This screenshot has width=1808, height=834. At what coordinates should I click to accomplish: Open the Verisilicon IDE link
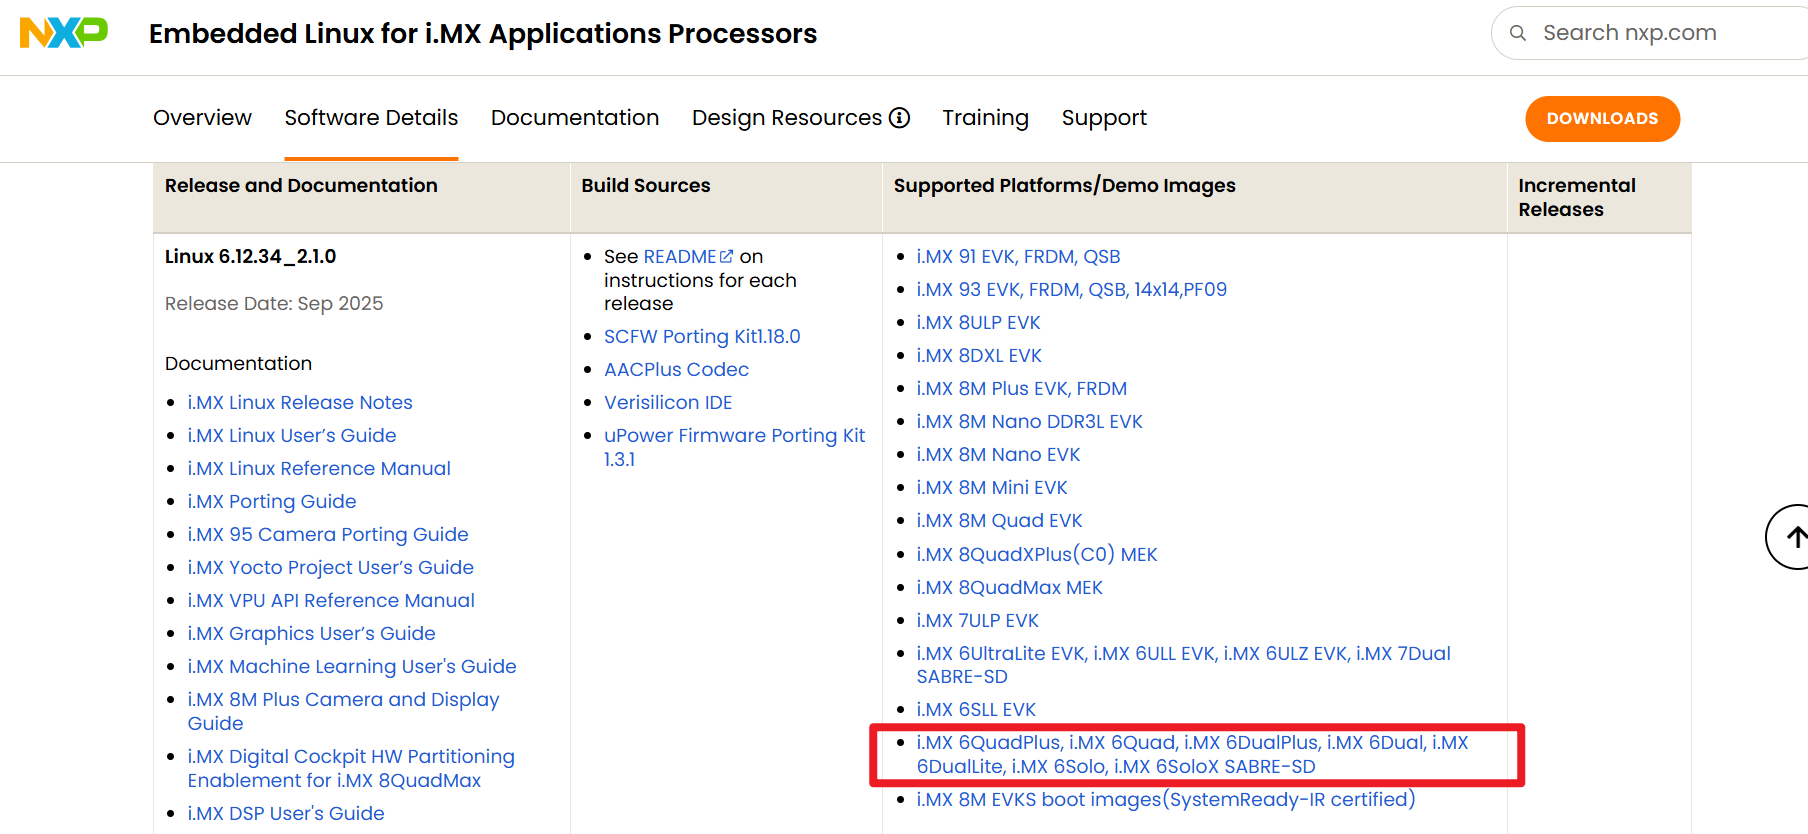(x=668, y=402)
